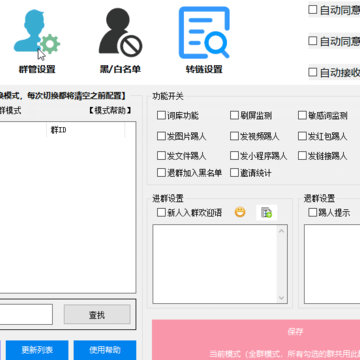Toggle 发视频踢人 checkbox
Screen dimensions: 360x360
tap(235, 136)
